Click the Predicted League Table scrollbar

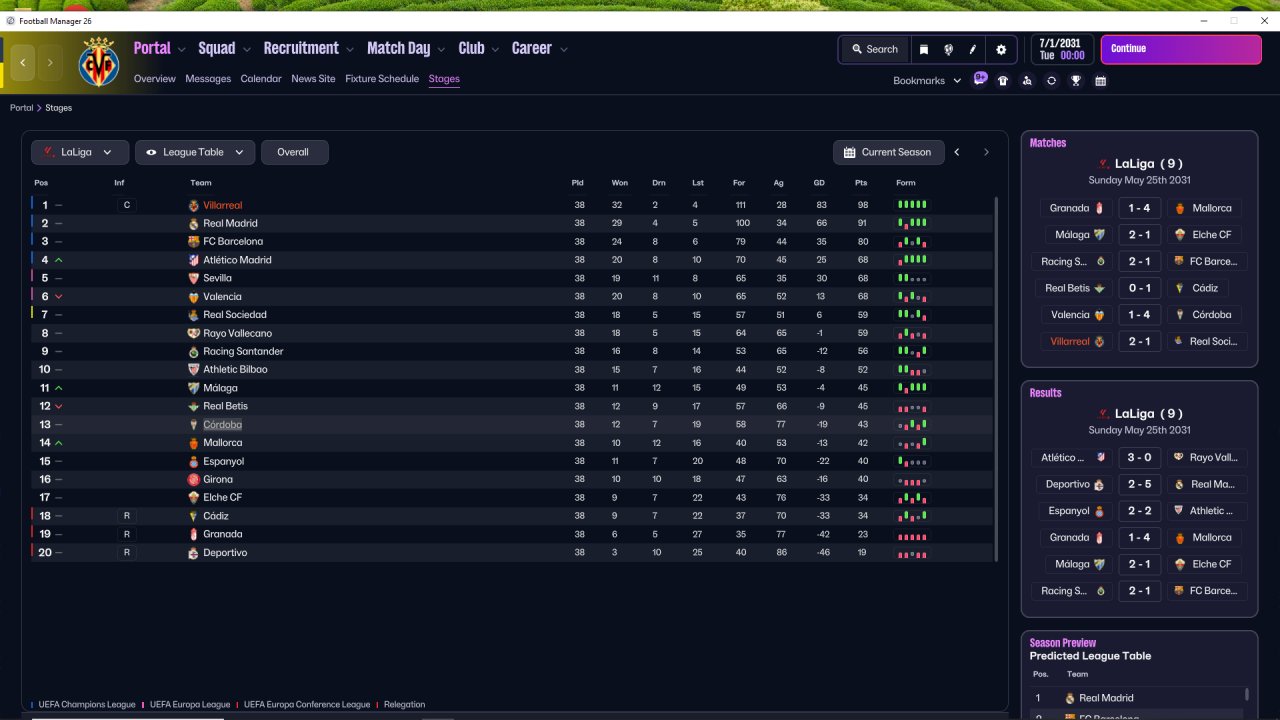(1247, 694)
